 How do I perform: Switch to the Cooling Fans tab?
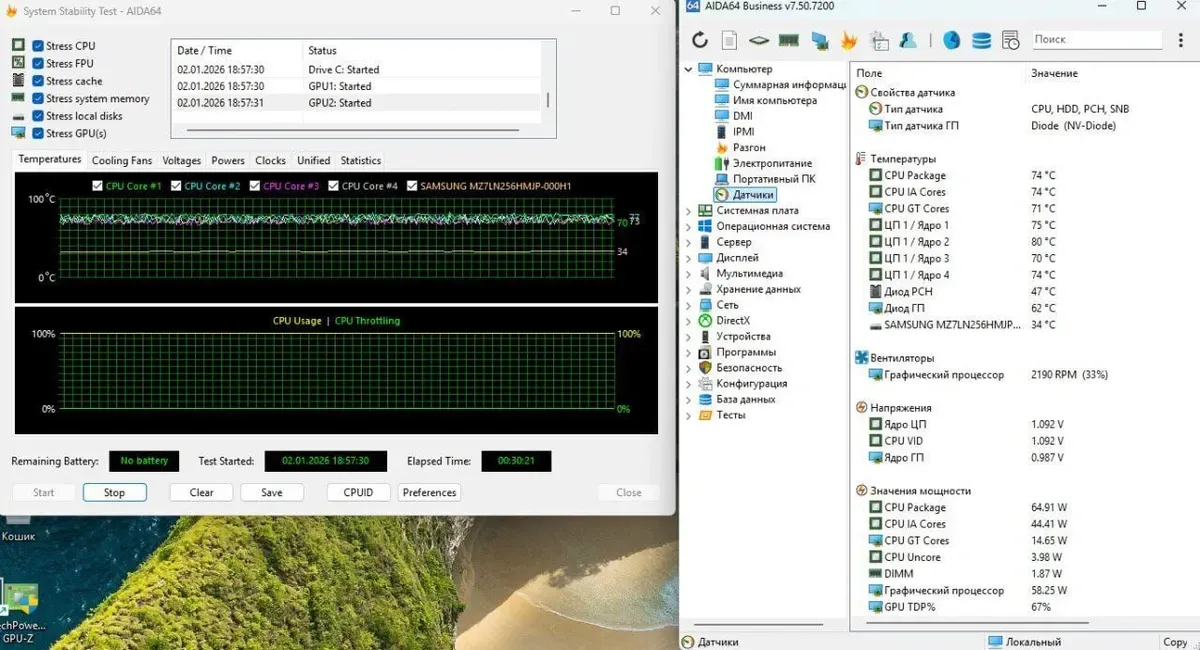tap(122, 160)
